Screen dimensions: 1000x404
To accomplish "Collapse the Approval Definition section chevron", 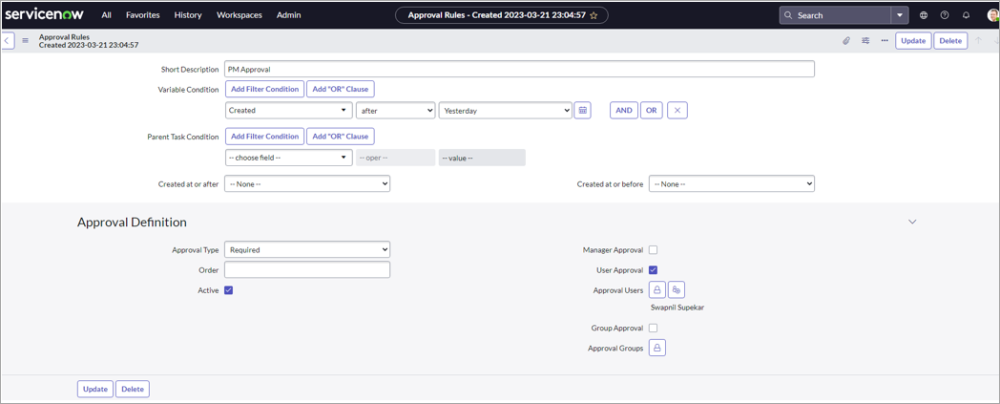I will (x=911, y=221).
